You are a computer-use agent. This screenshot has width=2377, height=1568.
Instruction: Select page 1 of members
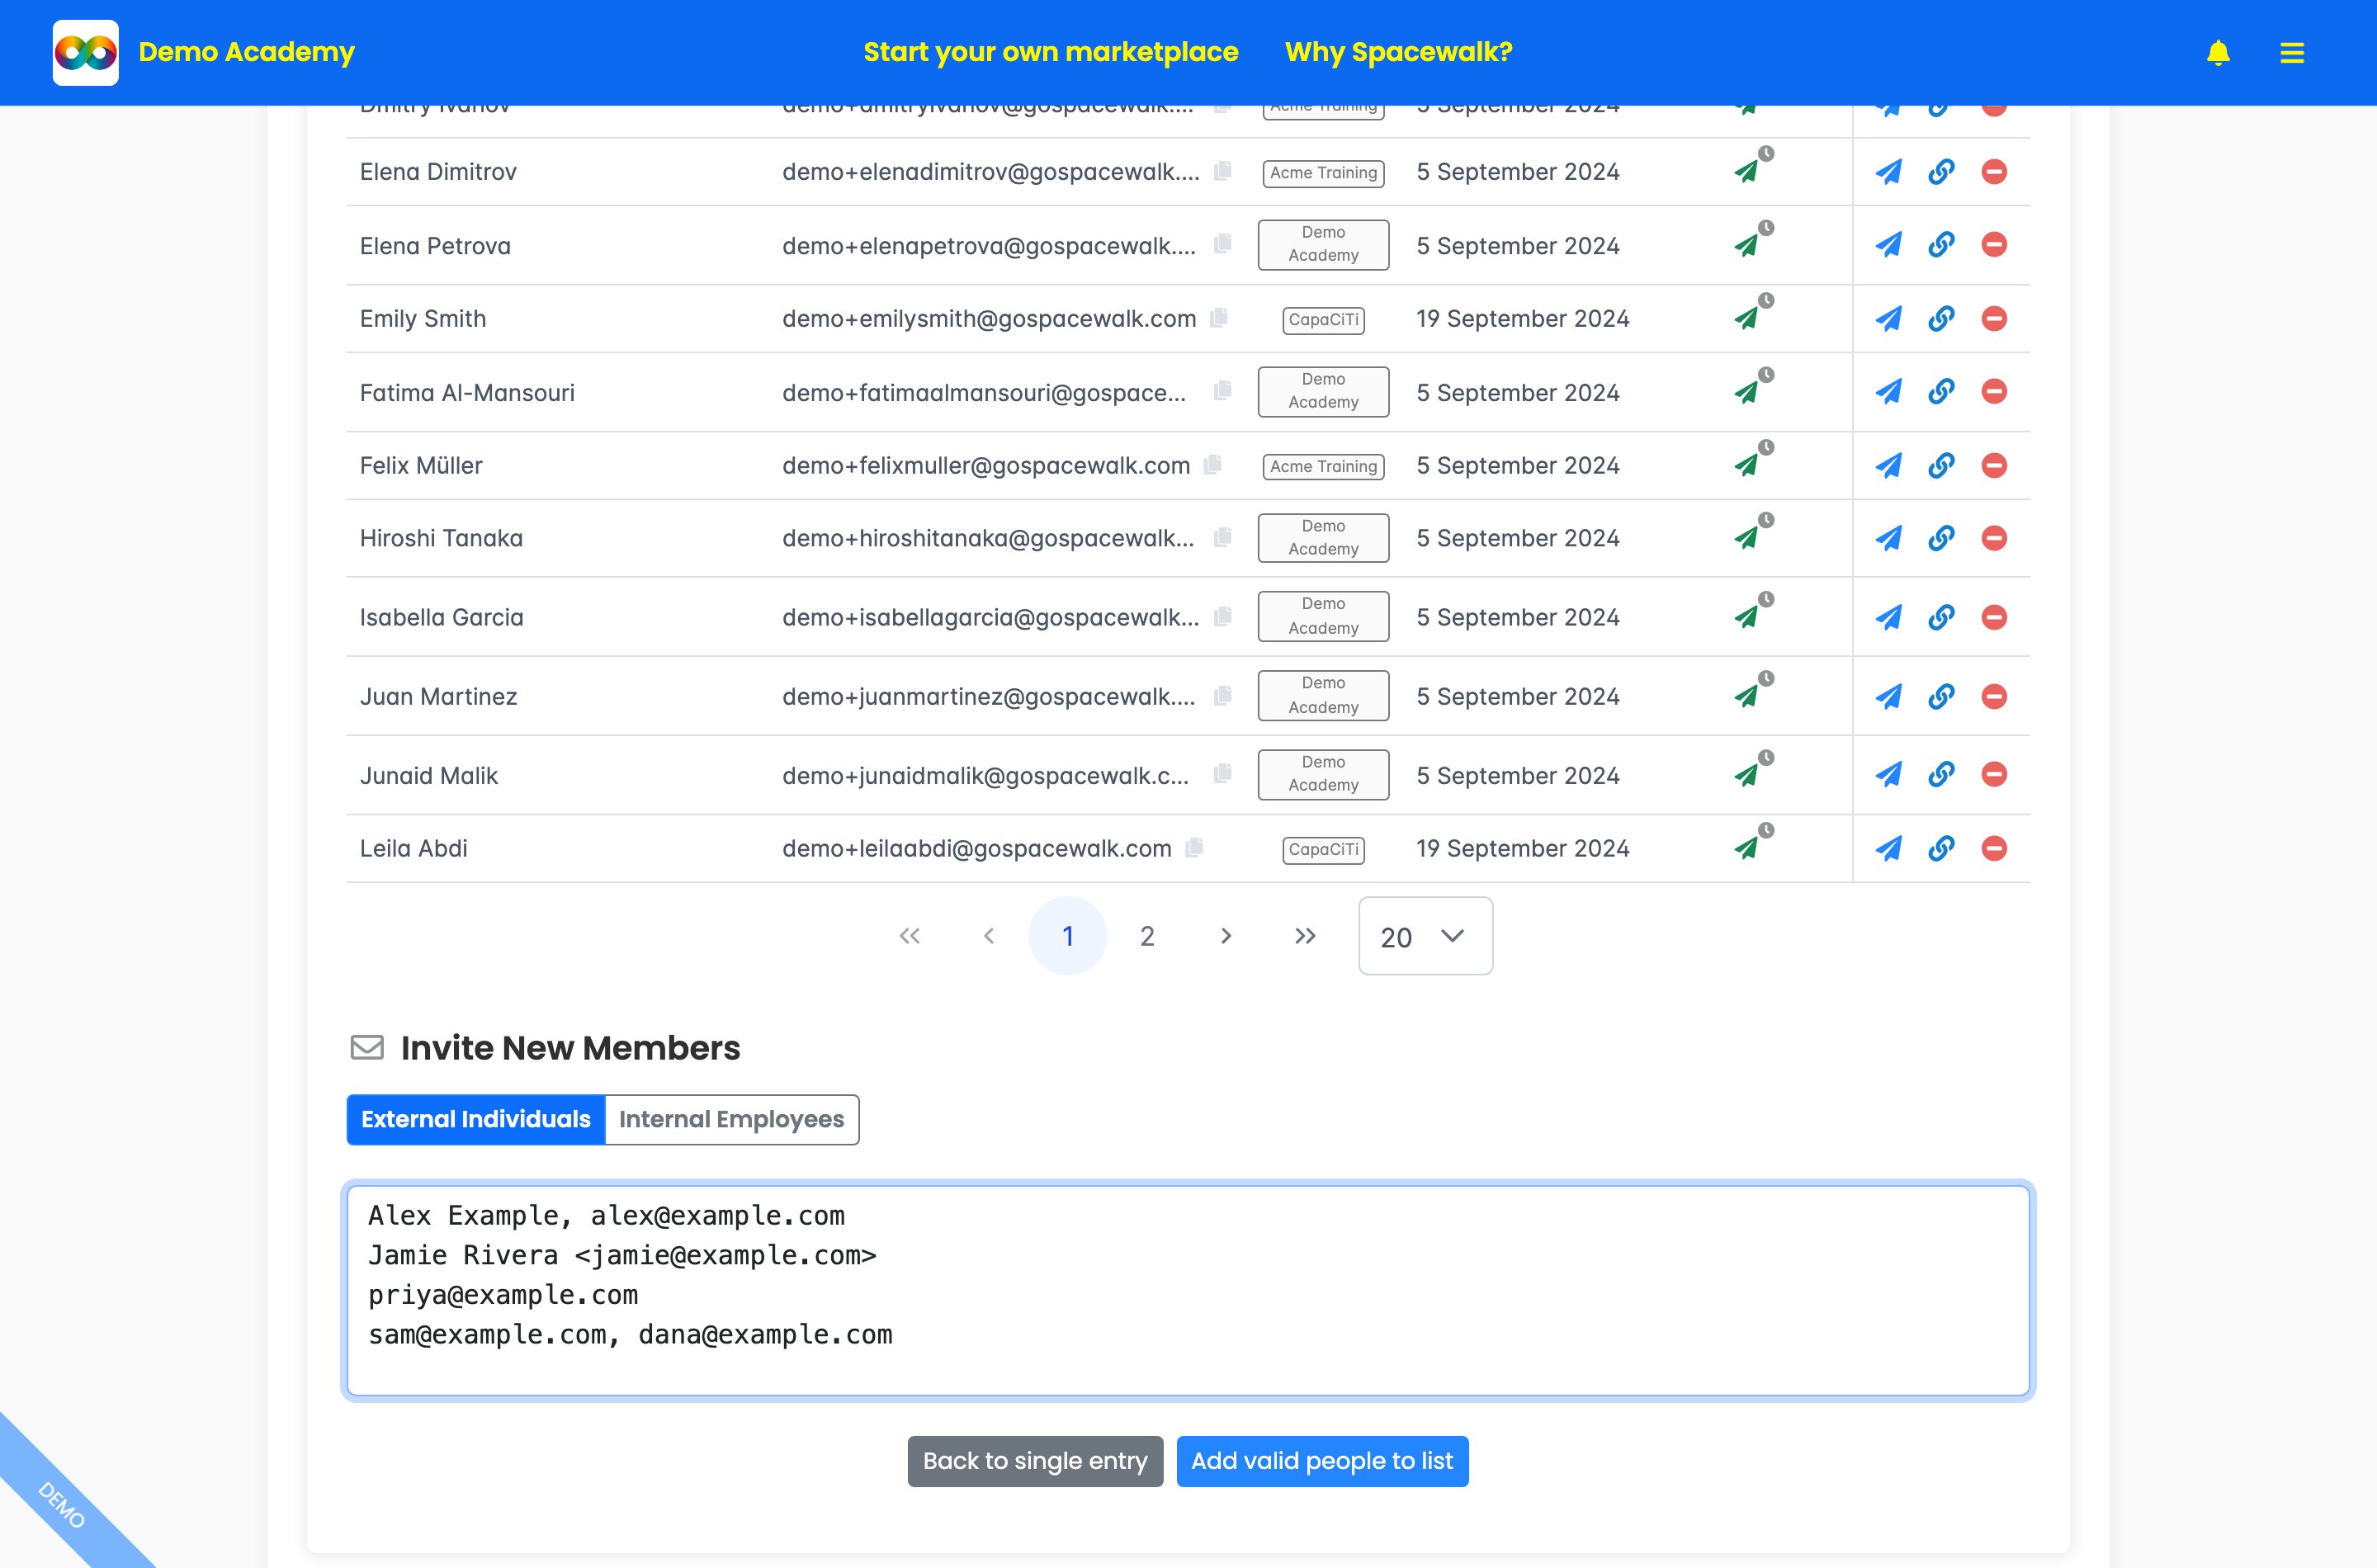tap(1068, 936)
